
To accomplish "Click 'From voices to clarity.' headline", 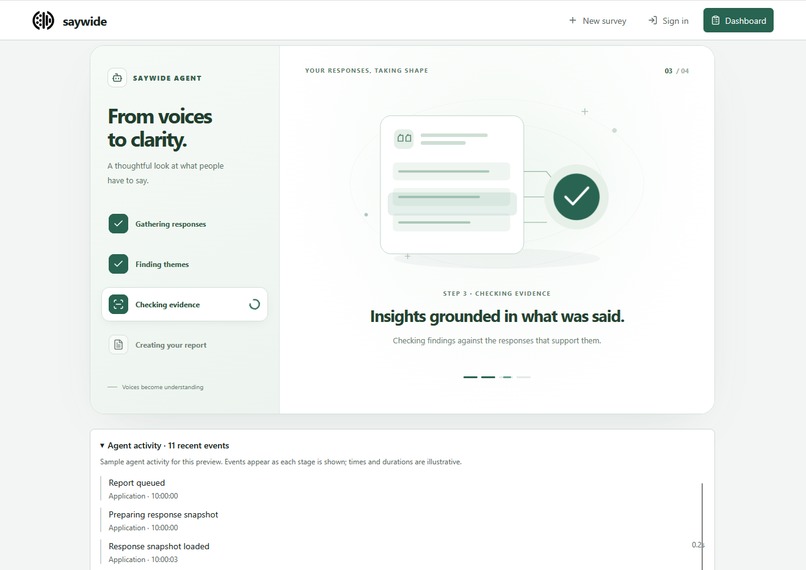I will pyautogui.click(x=160, y=128).
